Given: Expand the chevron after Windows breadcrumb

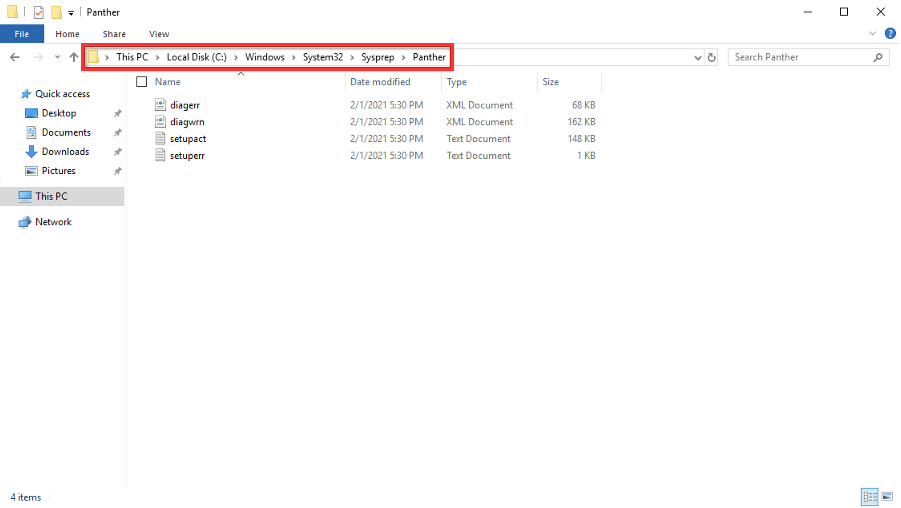Looking at the screenshot, I should [x=294, y=57].
